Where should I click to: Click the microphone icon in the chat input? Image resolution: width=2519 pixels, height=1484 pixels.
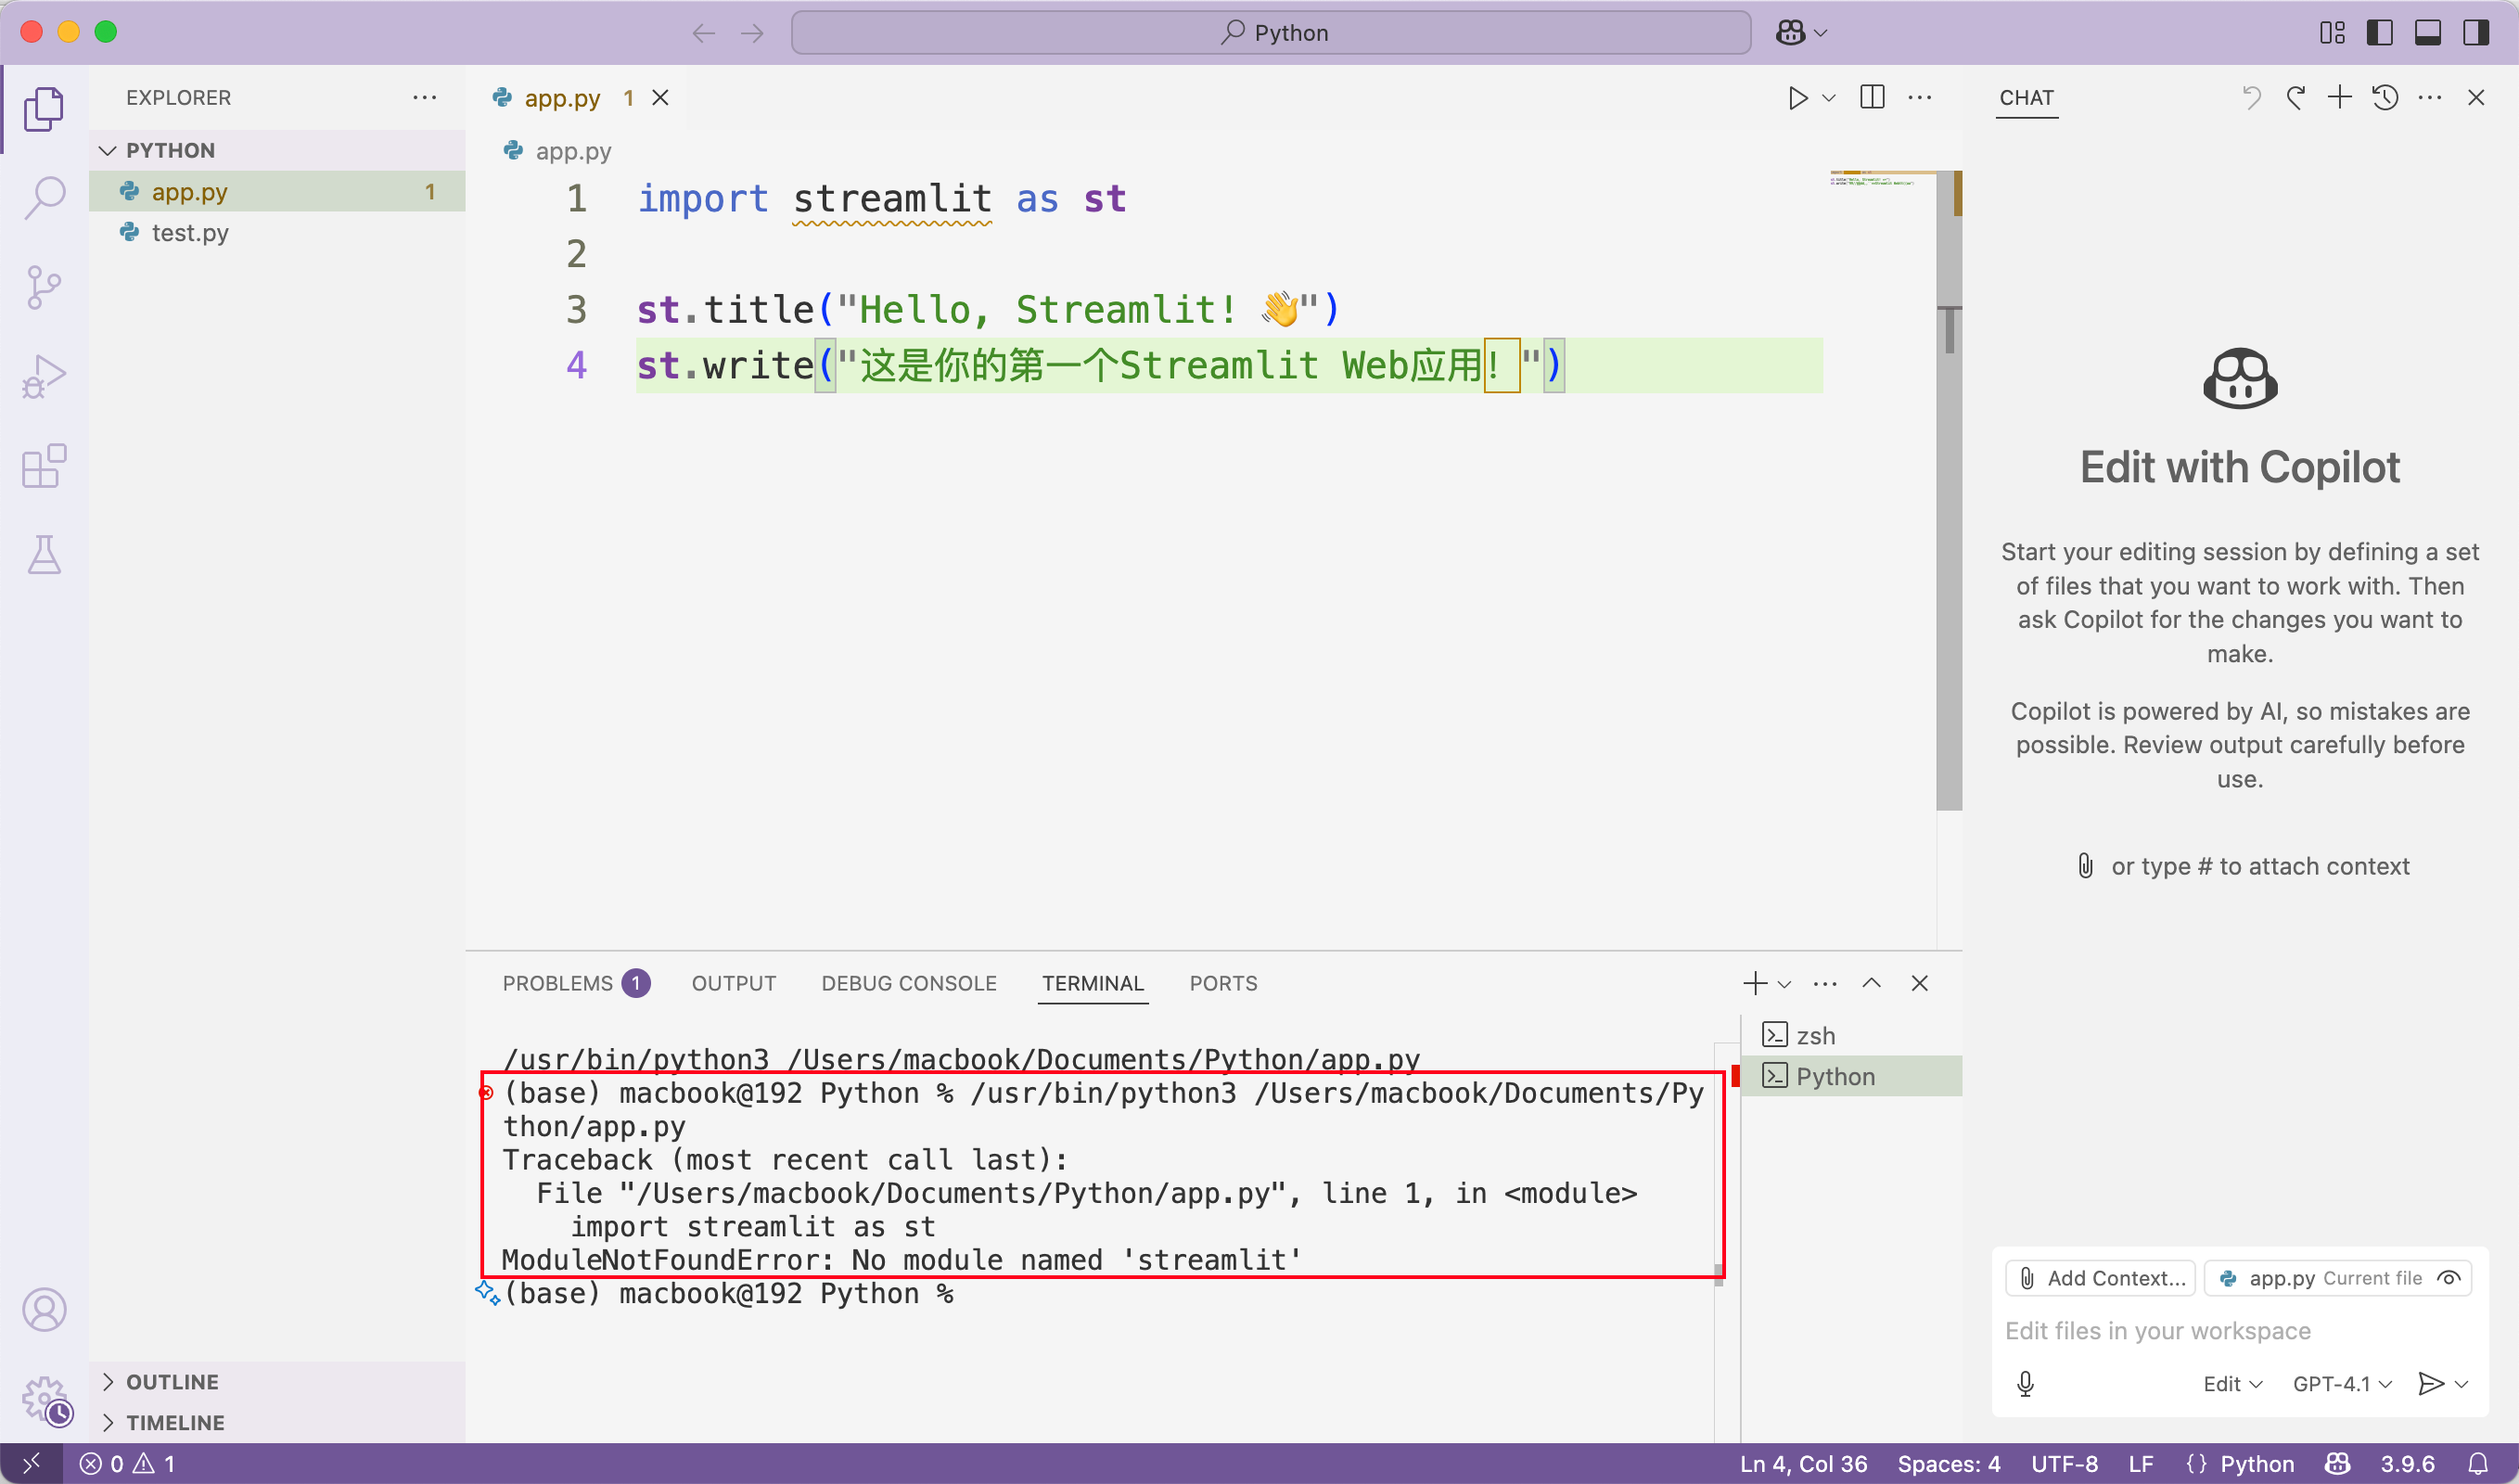(2027, 1383)
